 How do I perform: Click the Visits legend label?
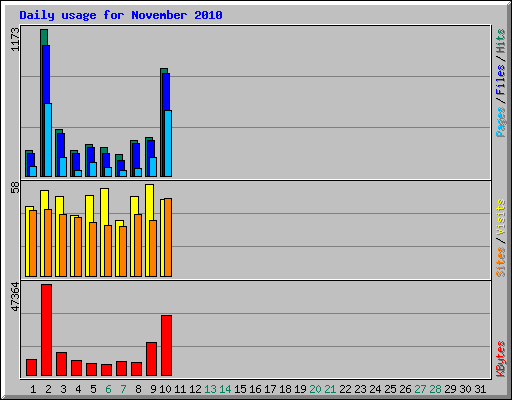(501, 217)
